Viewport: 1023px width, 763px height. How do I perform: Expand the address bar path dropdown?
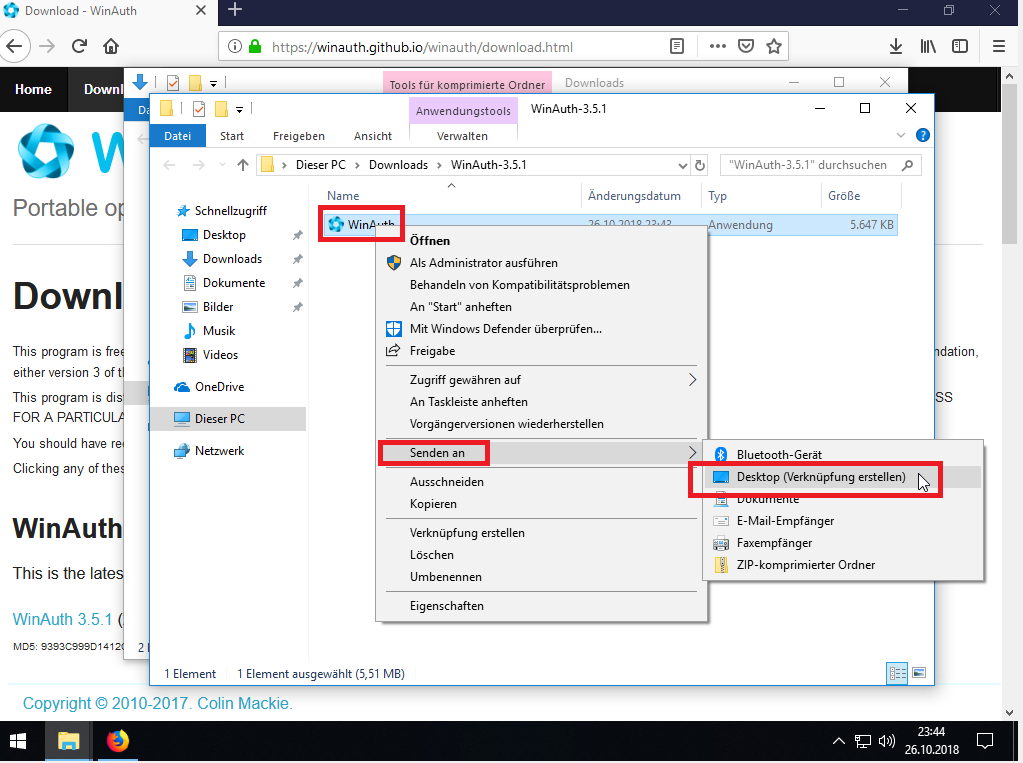[683, 165]
